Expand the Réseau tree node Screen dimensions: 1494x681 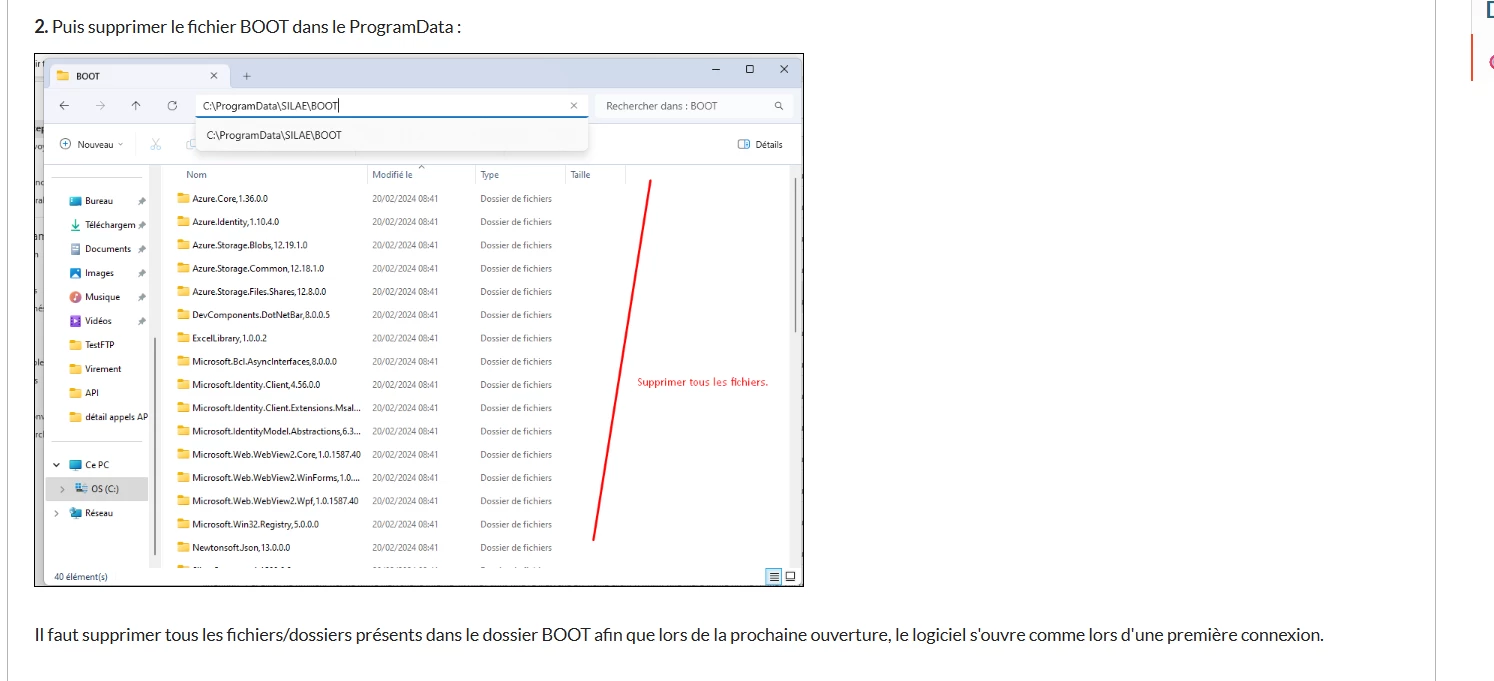tap(57, 513)
